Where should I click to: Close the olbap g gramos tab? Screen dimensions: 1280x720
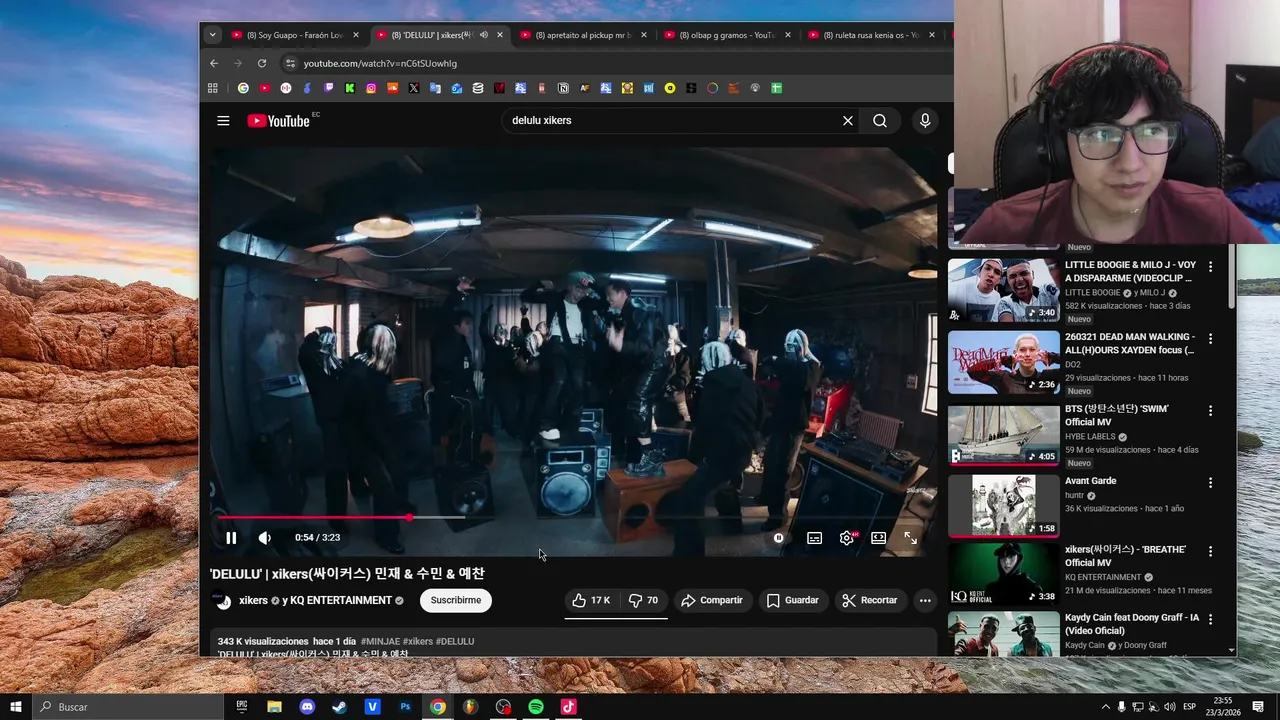coord(788,35)
